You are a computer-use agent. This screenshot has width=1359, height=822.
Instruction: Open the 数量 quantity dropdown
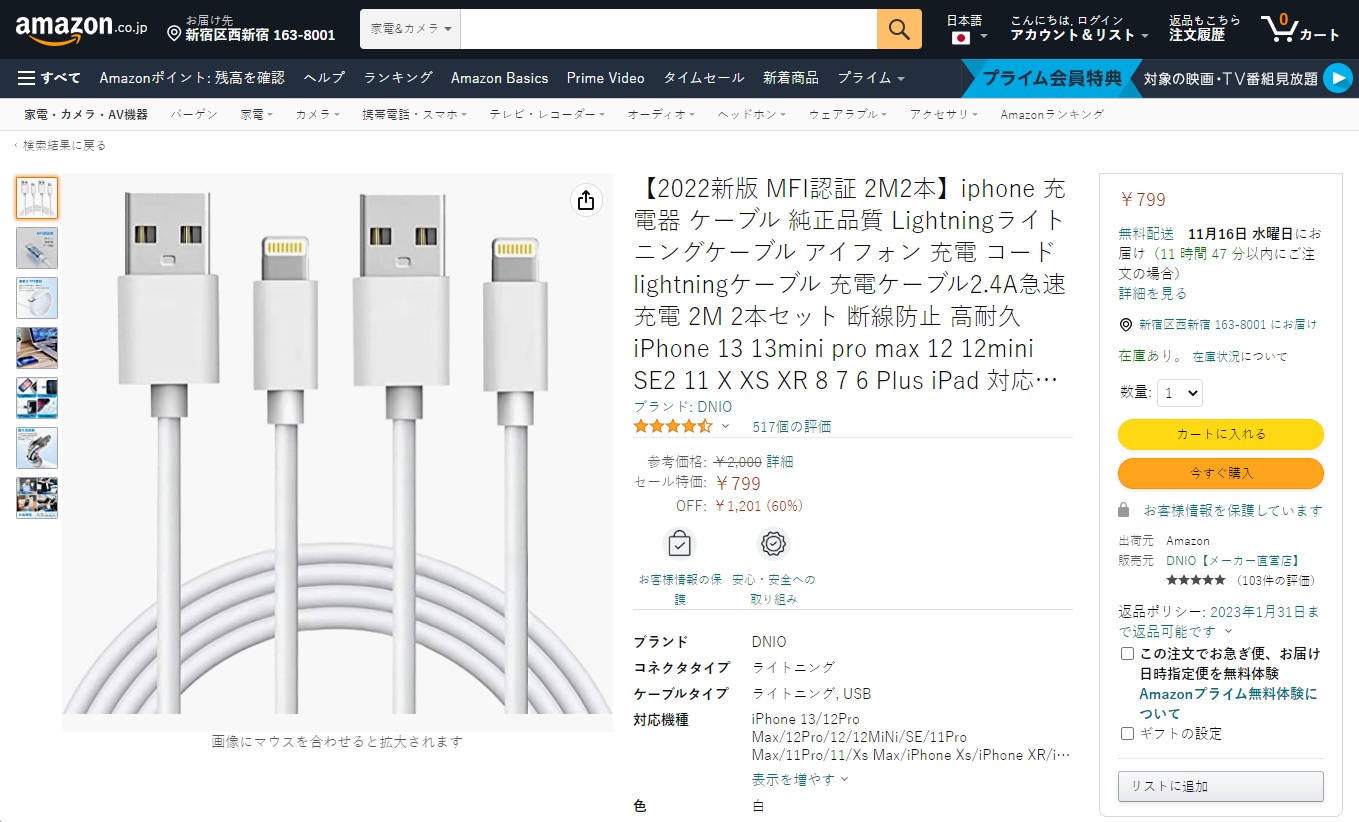[1179, 392]
